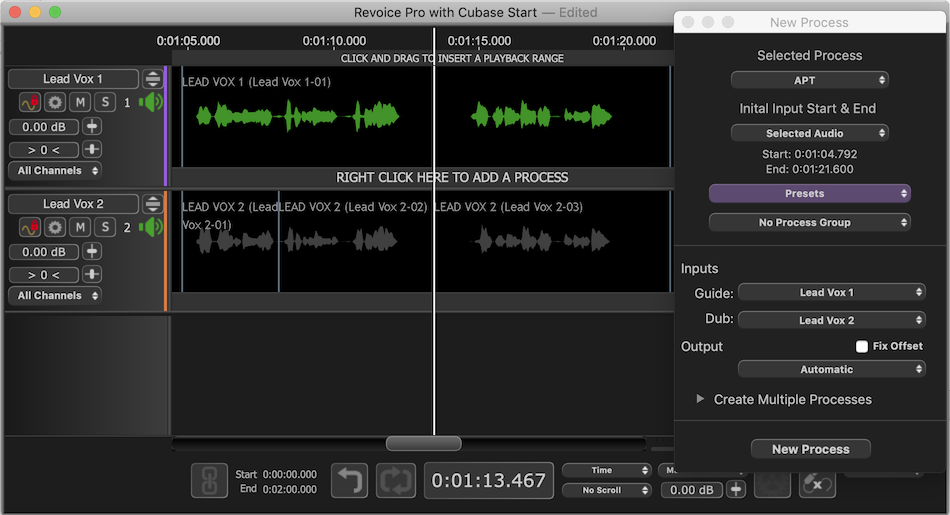The image size is (950, 515).
Task: Click the waveform lock icon on Lead Vox 1
Action: (29, 102)
